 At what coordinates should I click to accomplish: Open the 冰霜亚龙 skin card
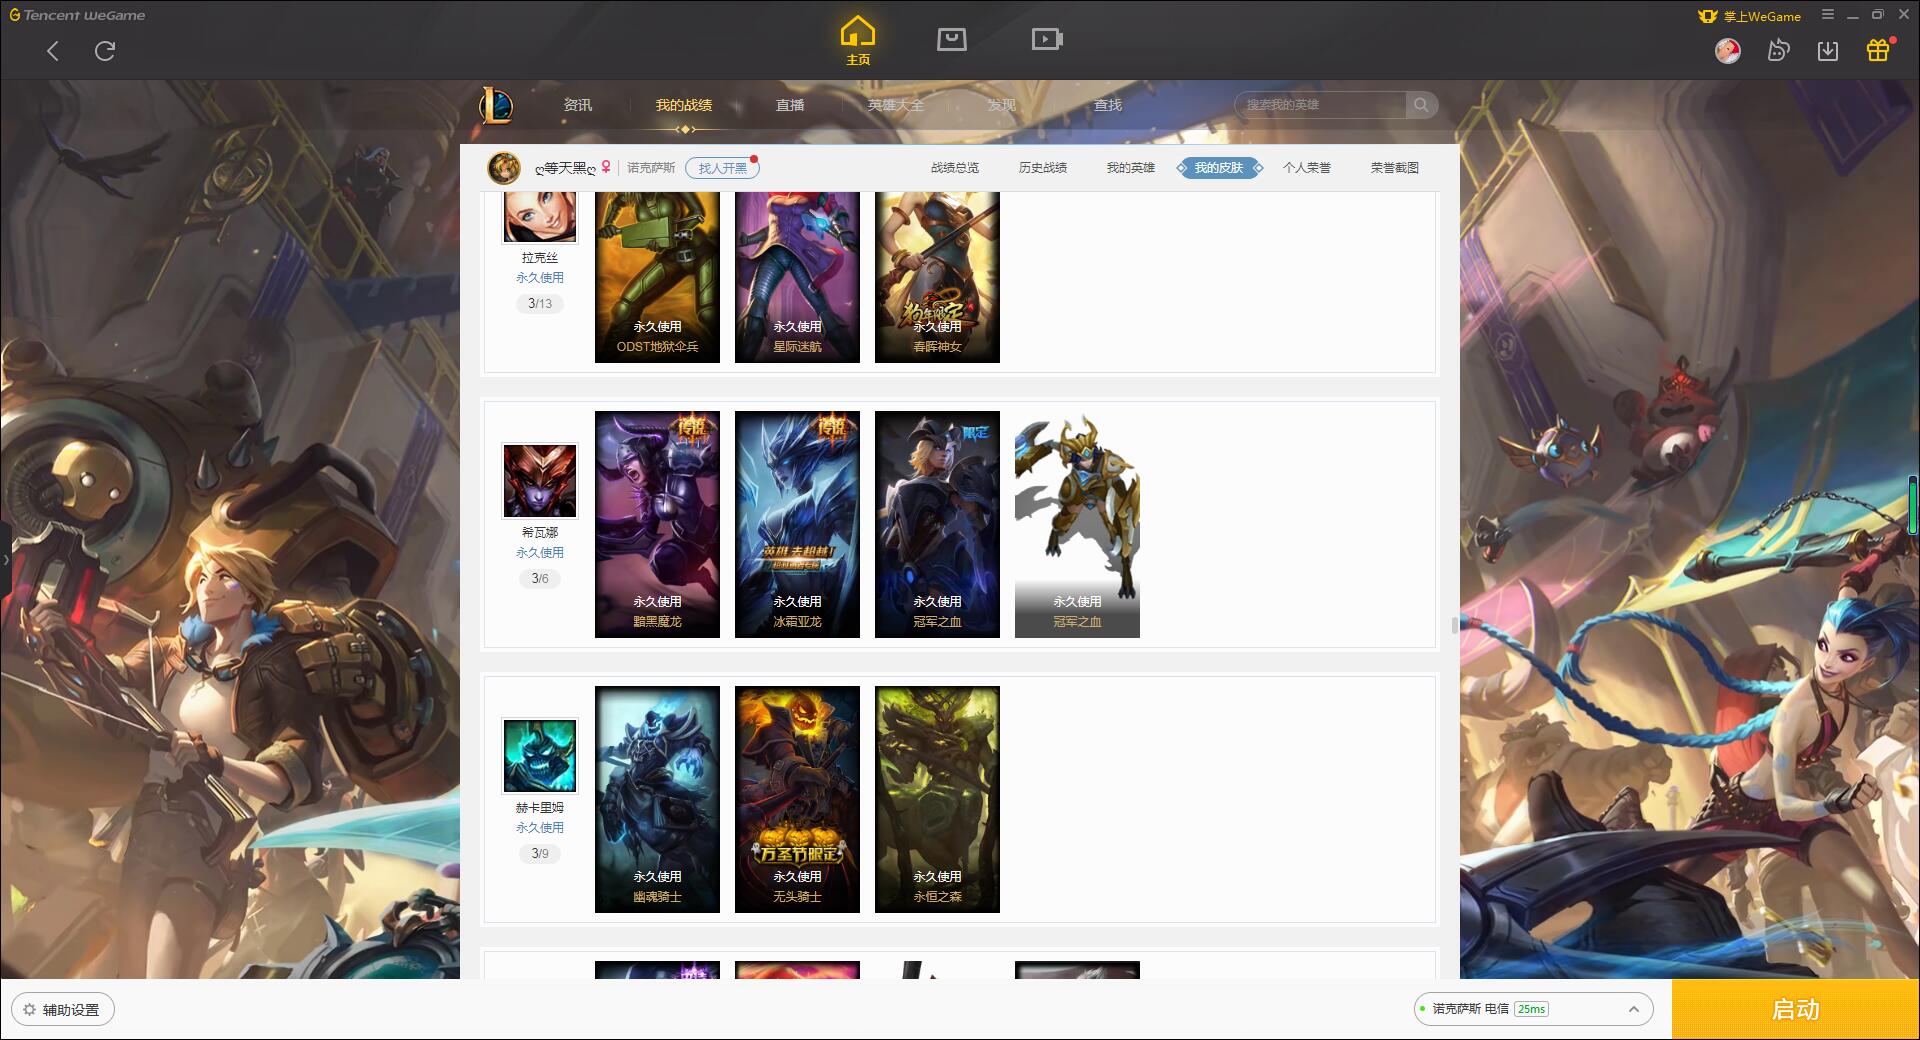point(797,524)
